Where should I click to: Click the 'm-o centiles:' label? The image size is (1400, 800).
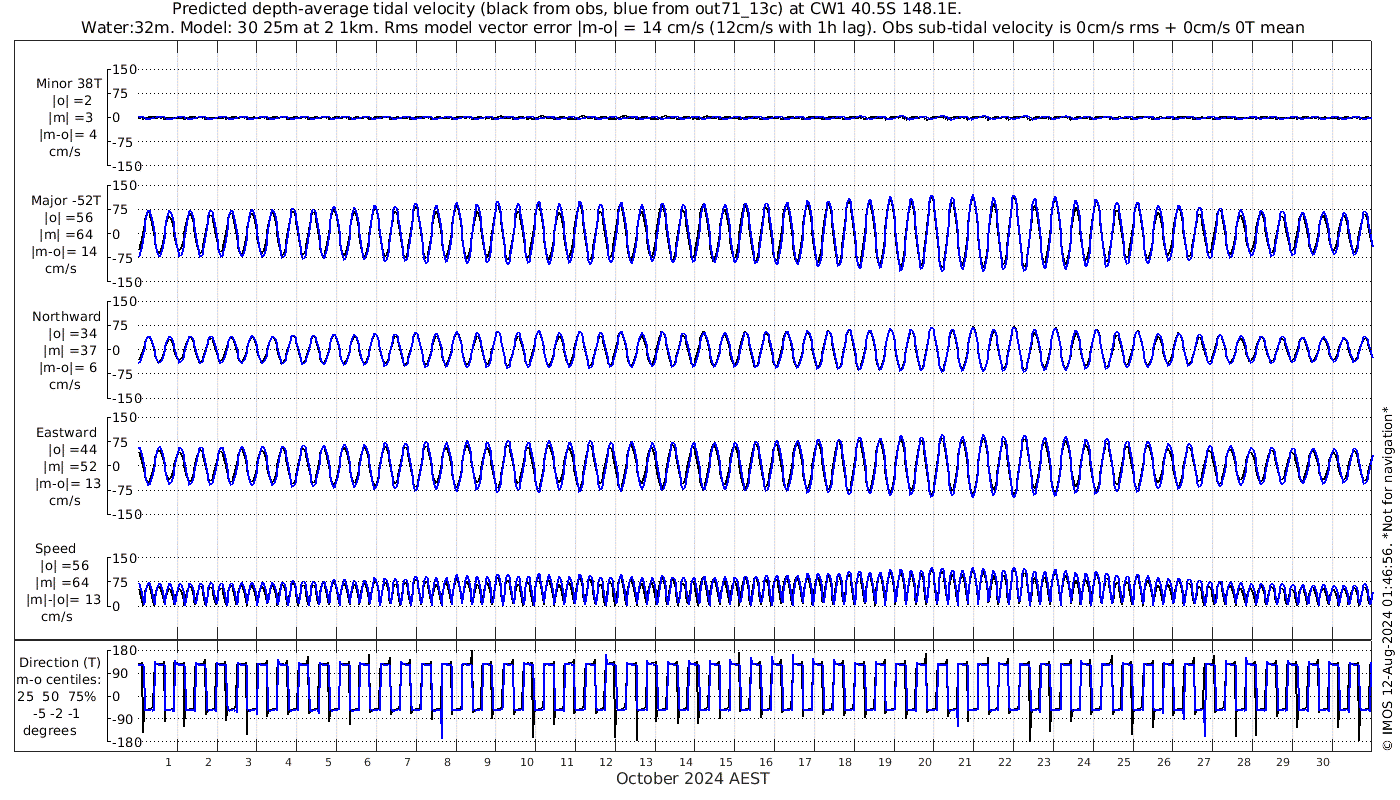tap(59, 680)
